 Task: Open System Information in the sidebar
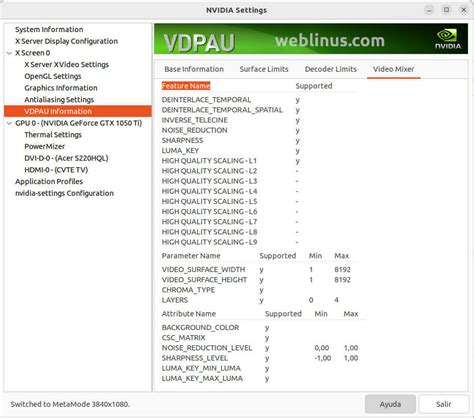tap(49, 29)
